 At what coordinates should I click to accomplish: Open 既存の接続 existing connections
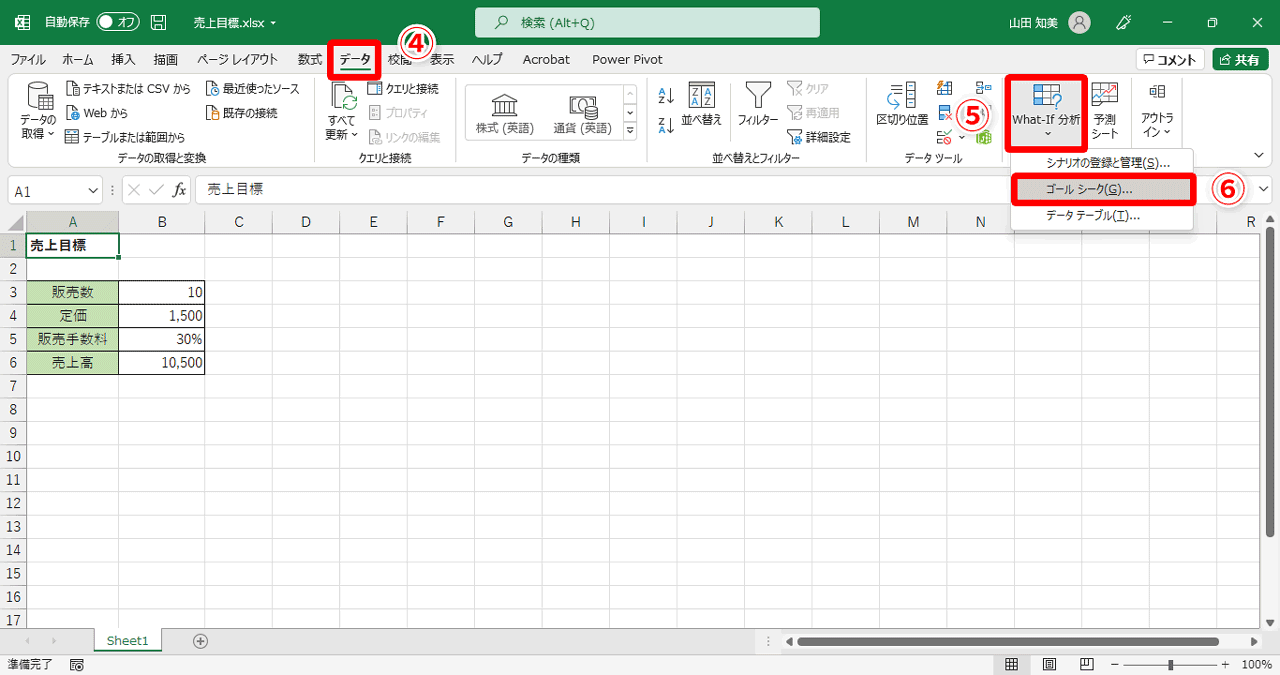[x=241, y=113]
